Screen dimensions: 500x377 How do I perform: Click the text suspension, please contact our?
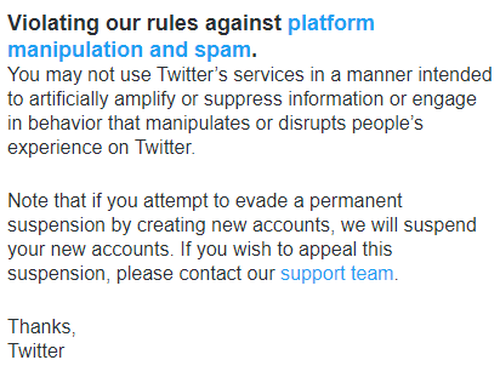pos(141,274)
